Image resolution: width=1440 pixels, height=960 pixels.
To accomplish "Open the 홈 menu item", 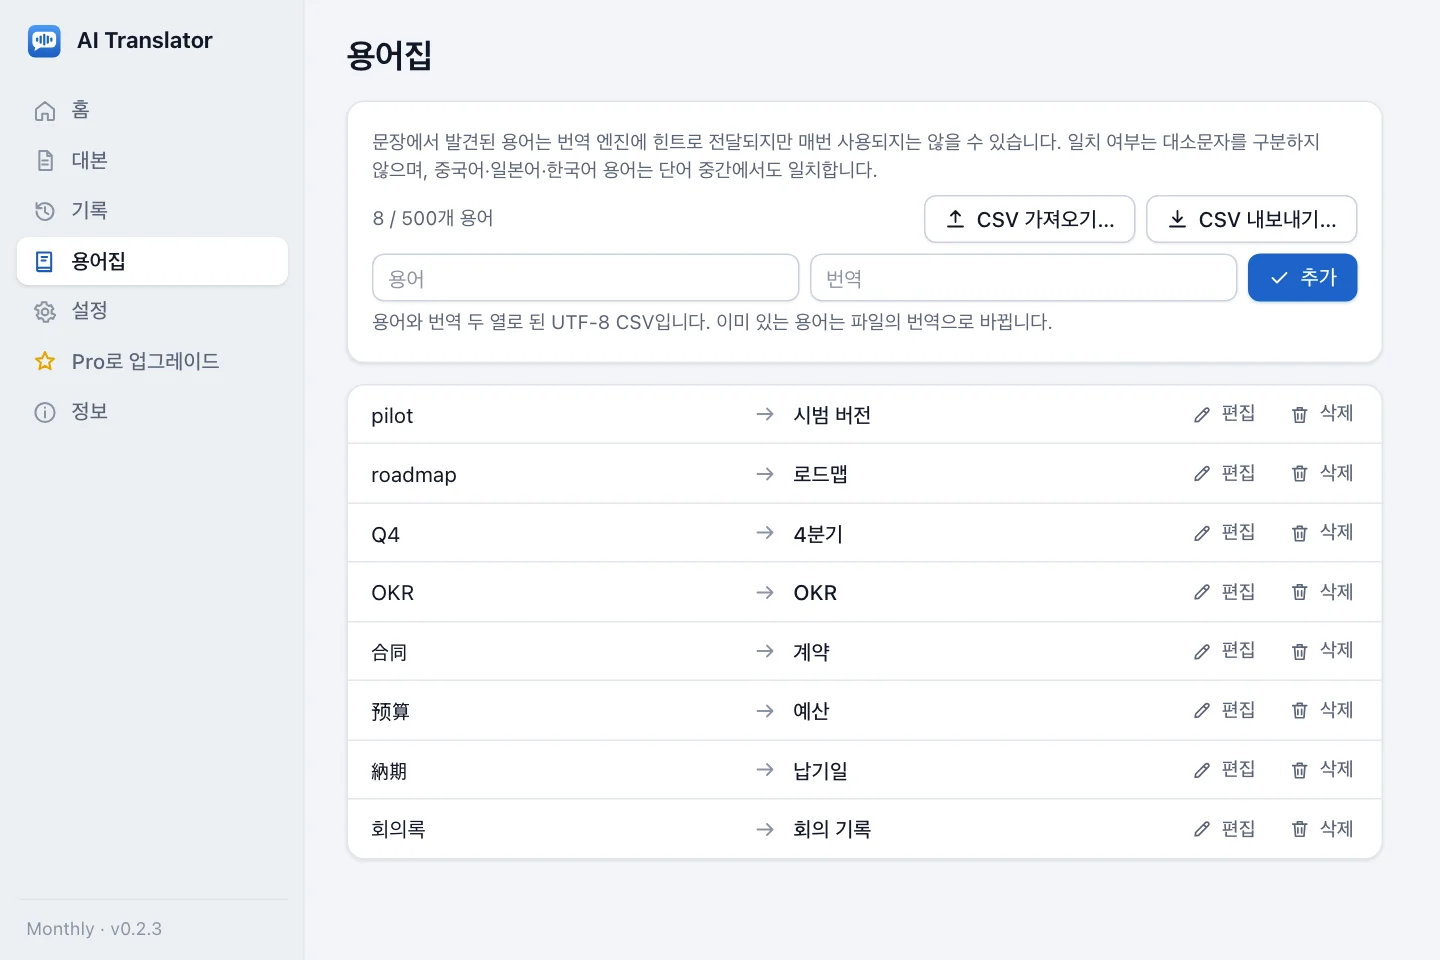I will (152, 110).
